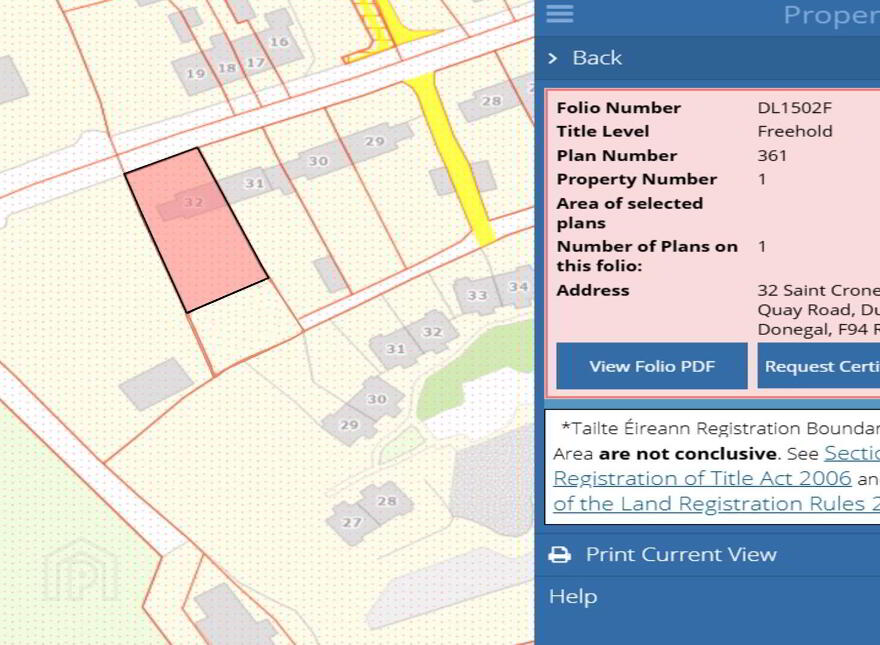This screenshot has width=880, height=645.
Task: Open the Help menu item
Action: point(573,596)
